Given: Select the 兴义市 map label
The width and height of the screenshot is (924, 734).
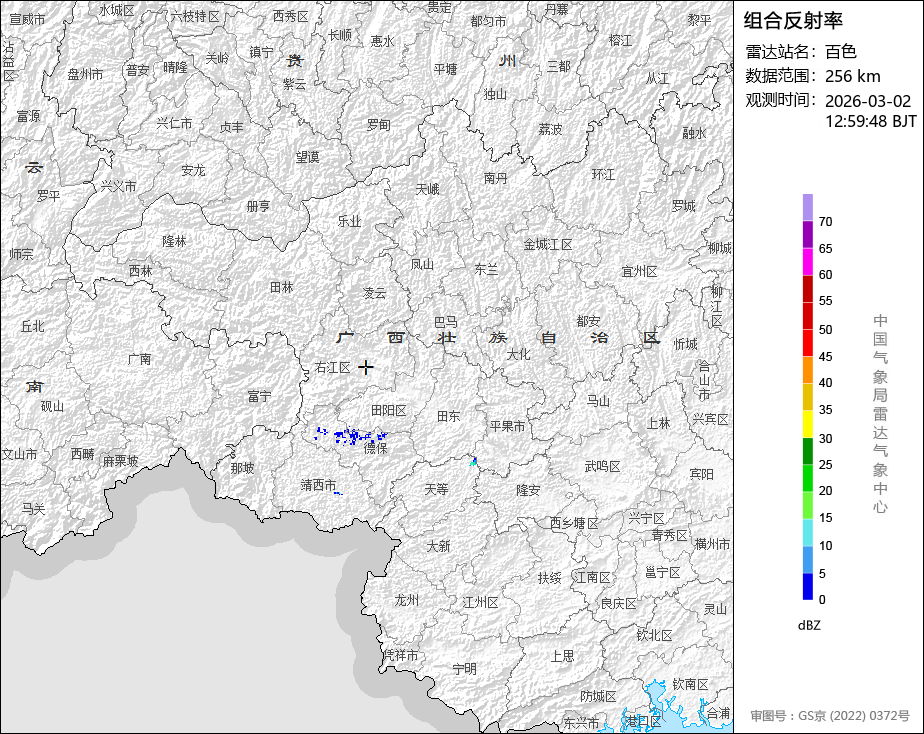Looking at the screenshot, I should pyautogui.click(x=118, y=186).
